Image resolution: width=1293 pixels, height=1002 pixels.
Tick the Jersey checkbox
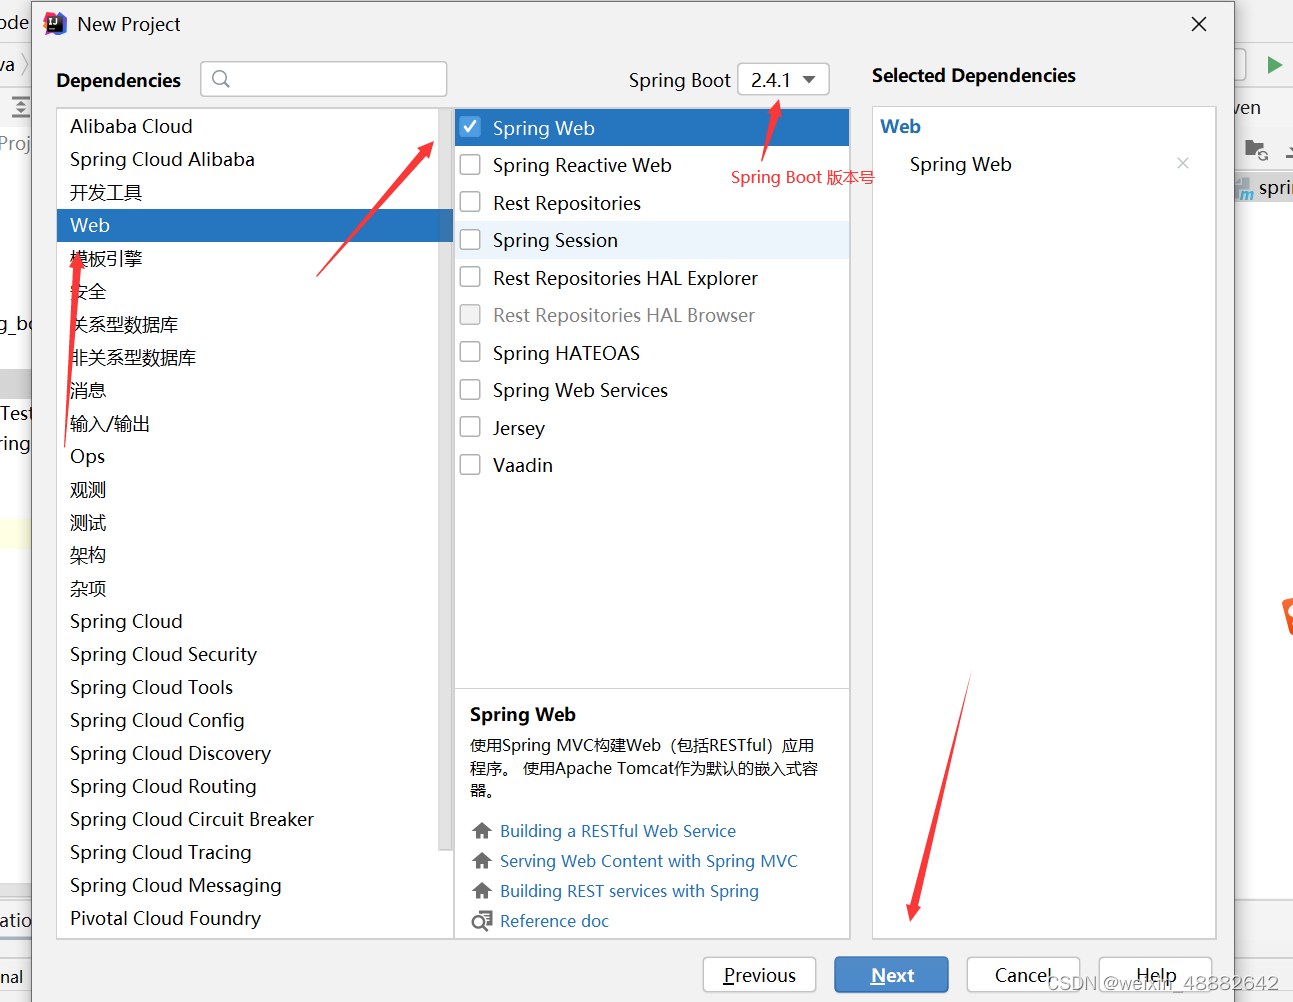[470, 427]
